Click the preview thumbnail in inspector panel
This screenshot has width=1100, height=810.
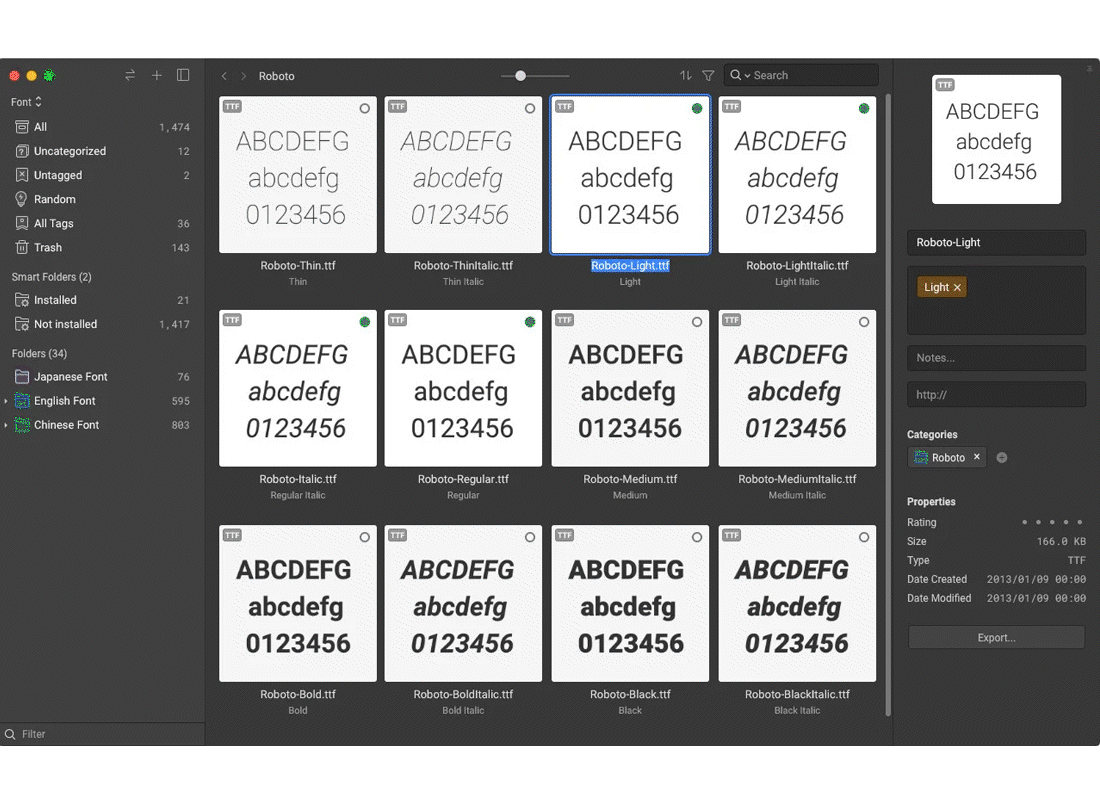point(996,140)
